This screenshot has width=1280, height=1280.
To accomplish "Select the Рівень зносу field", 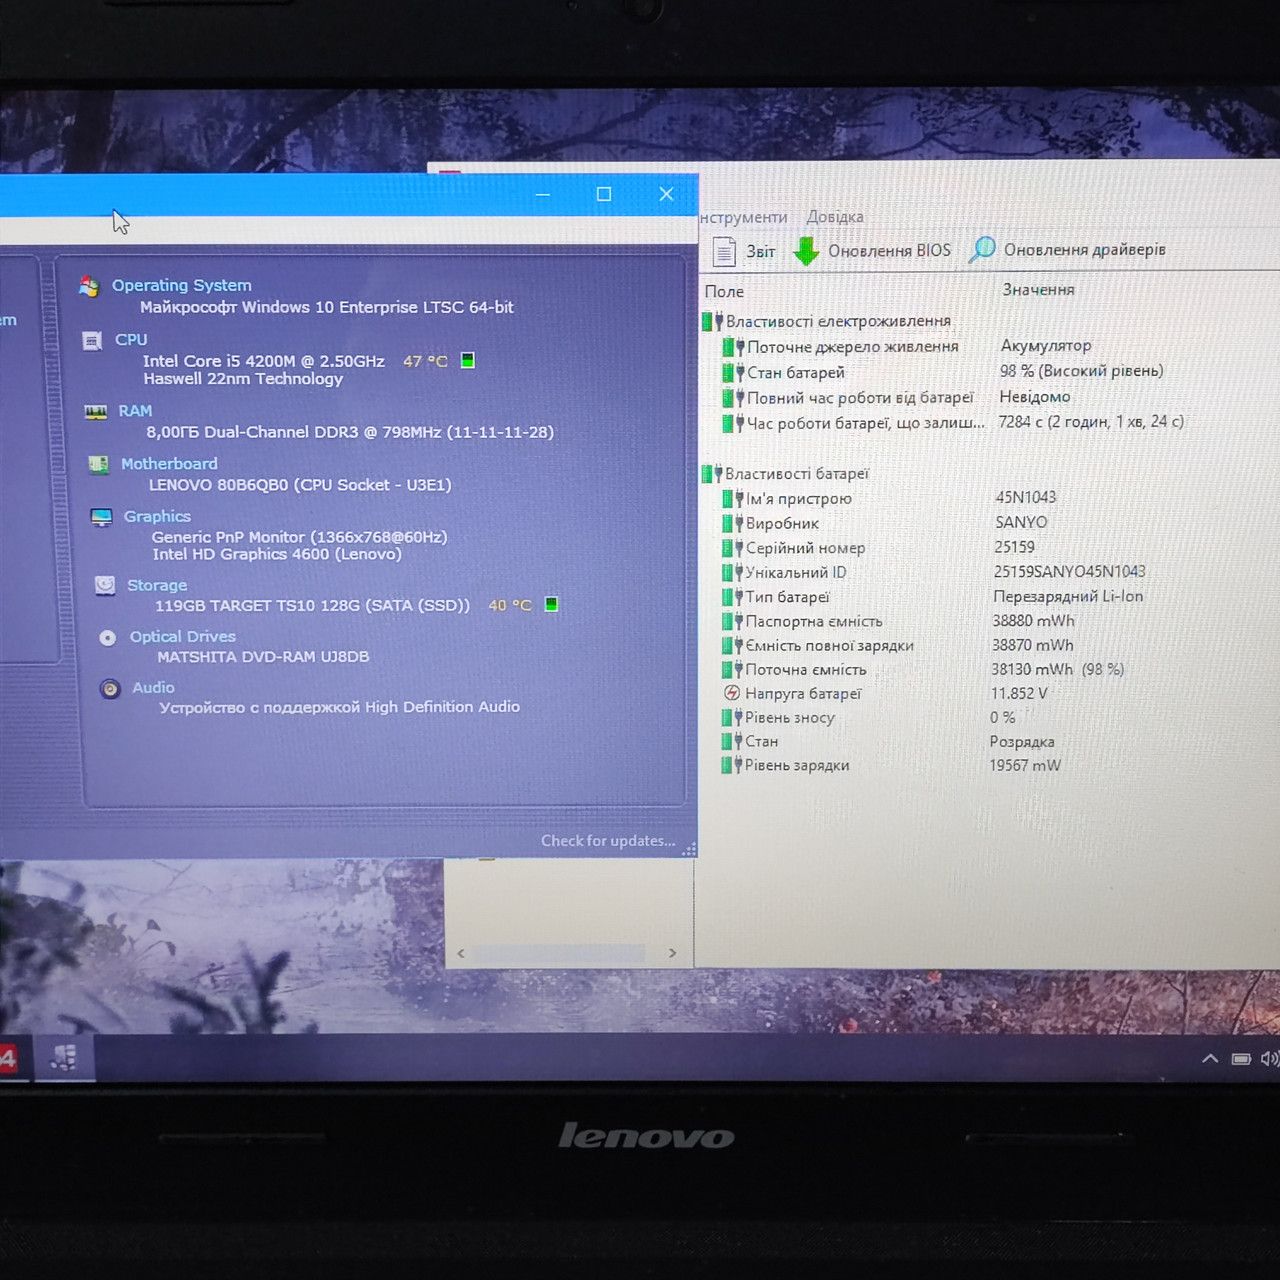I will tap(789, 717).
